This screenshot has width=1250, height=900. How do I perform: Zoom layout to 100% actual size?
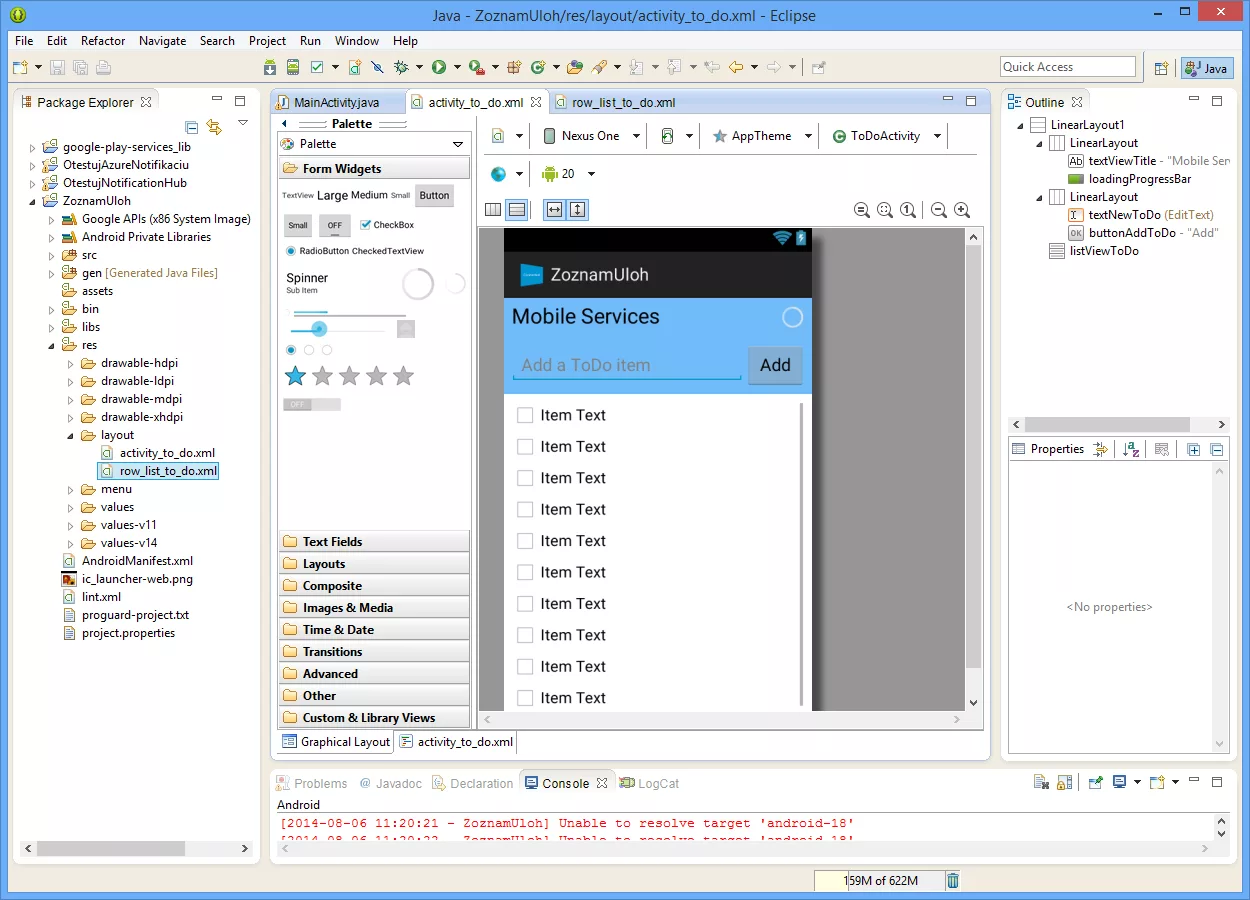(908, 210)
